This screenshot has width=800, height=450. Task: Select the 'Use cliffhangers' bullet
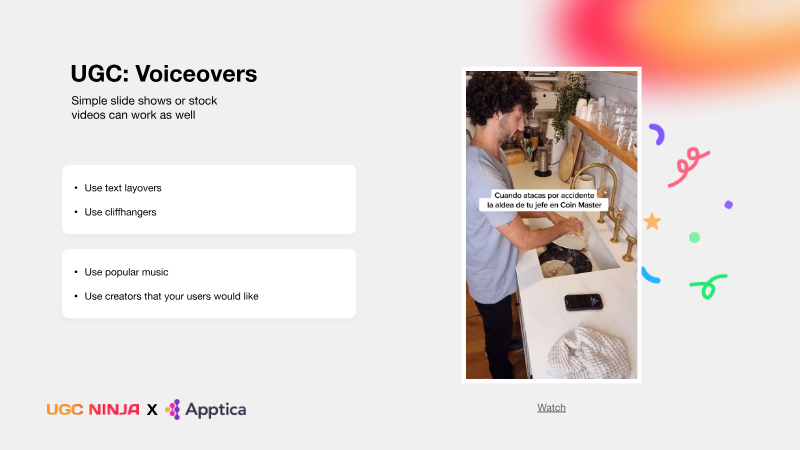coord(120,212)
